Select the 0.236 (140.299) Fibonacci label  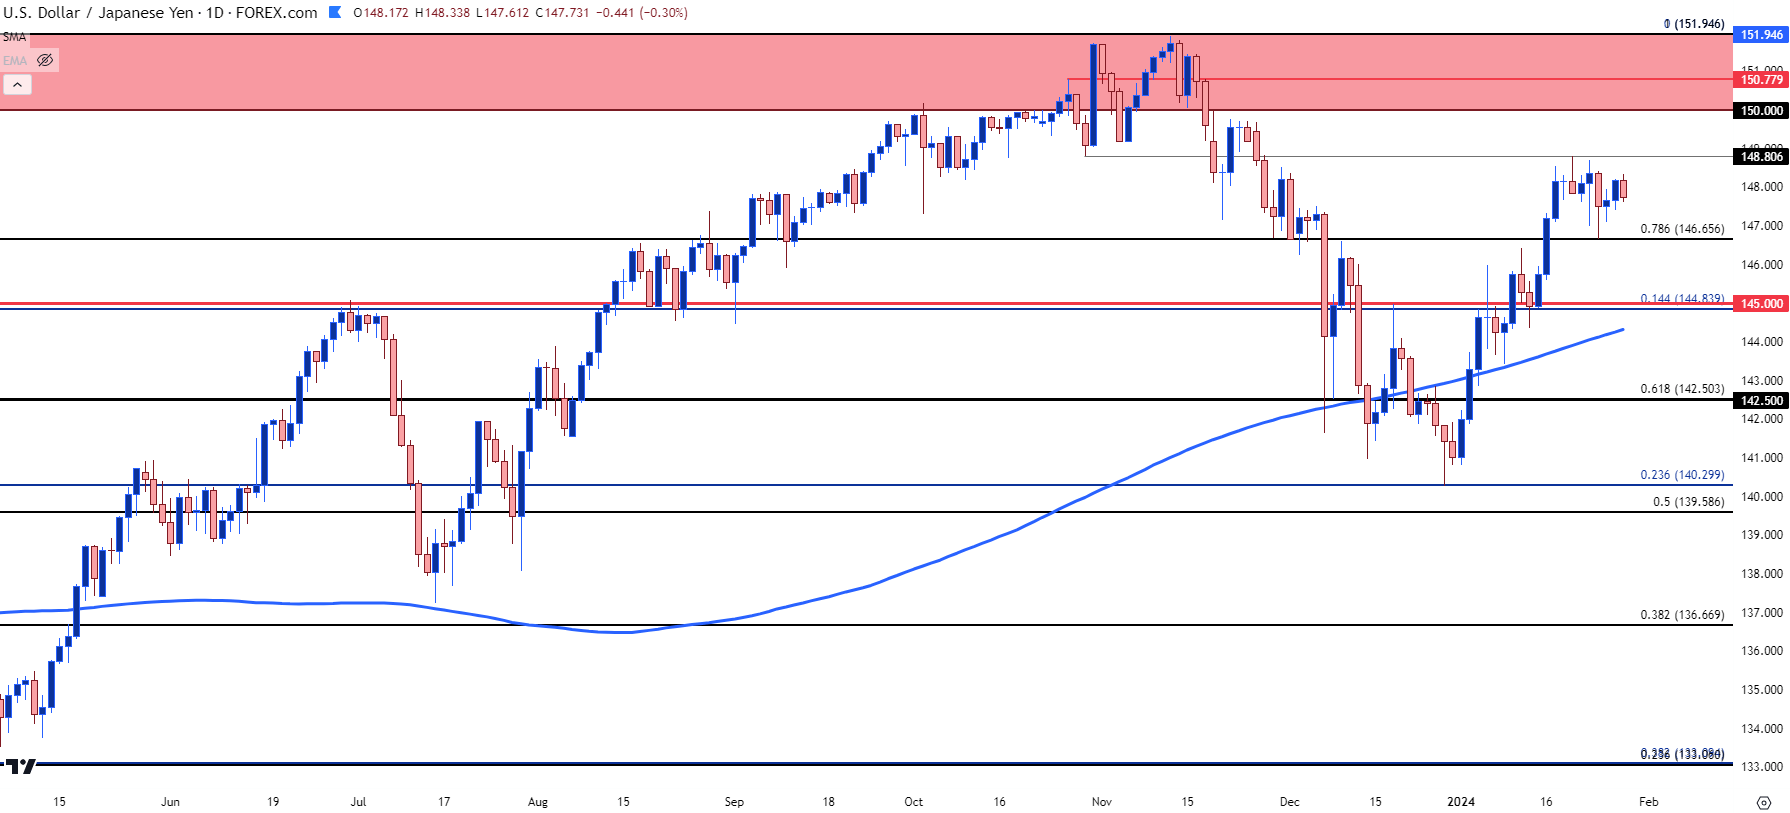point(1682,475)
